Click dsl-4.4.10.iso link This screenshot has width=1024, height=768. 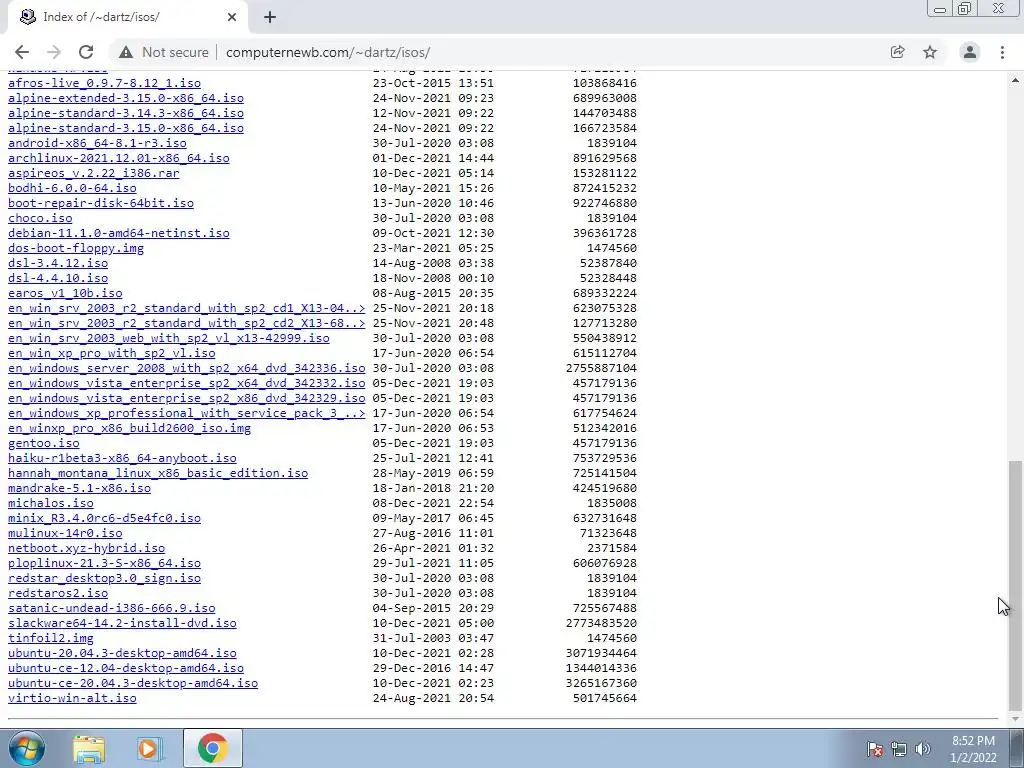pyautogui.click(x=57, y=278)
